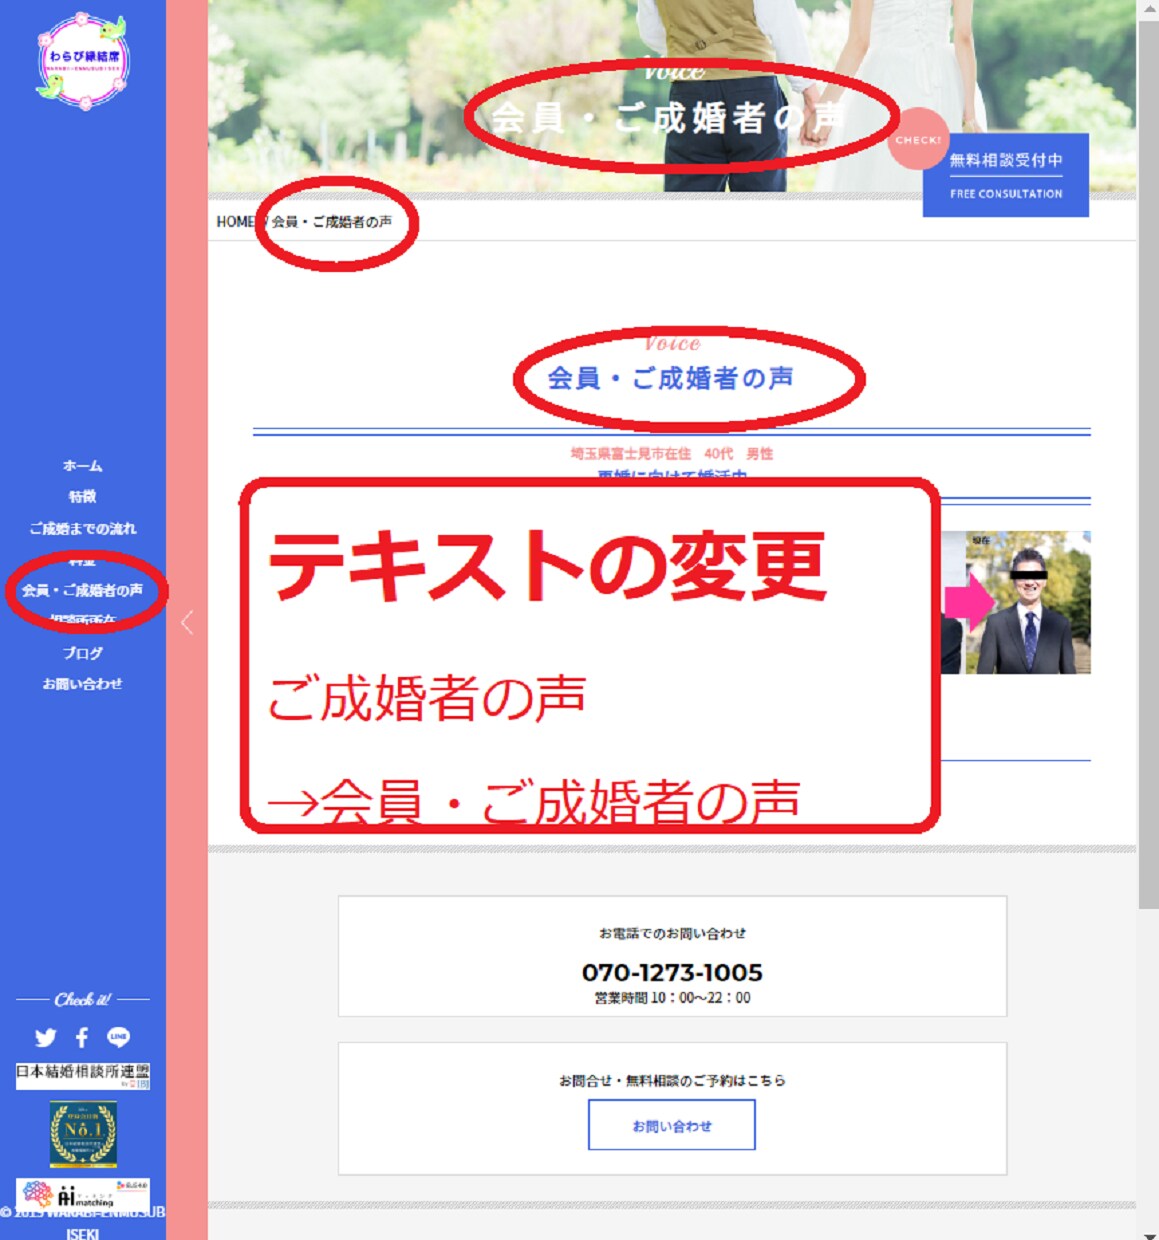The height and width of the screenshot is (1240, 1159).
Task: Open the Twitter icon in sidebar
Action: point(46,1037)
